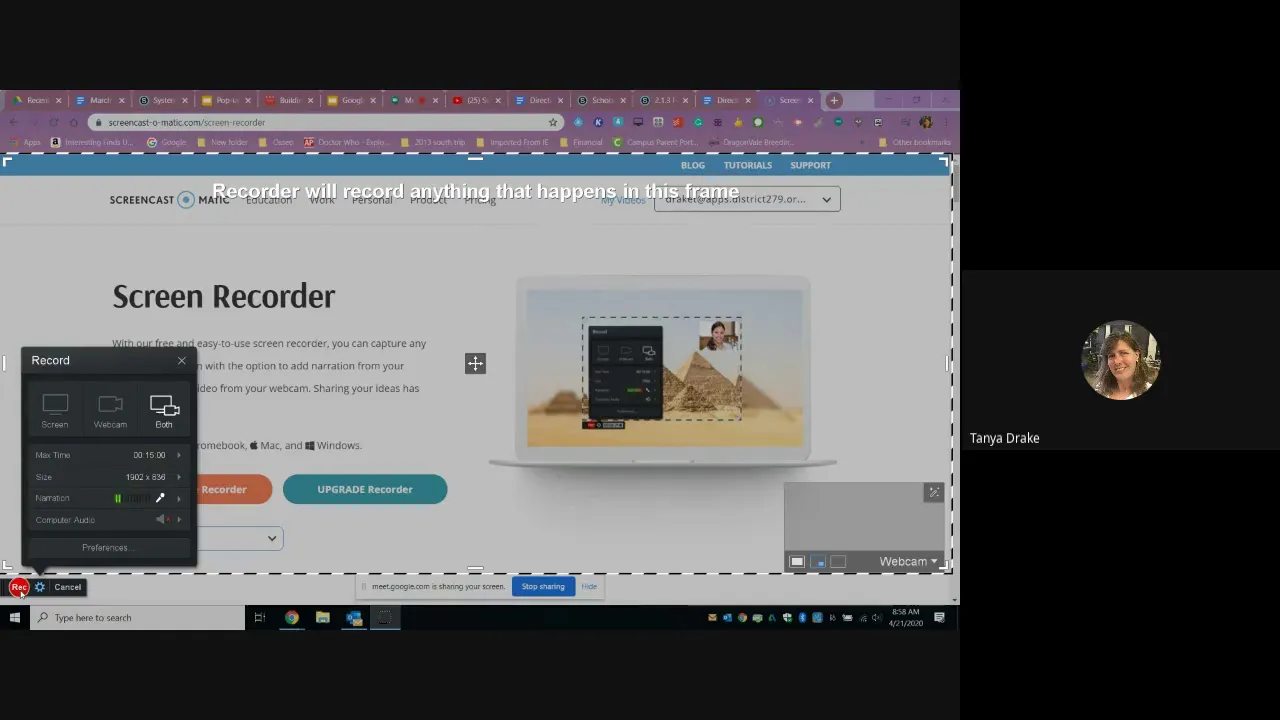The height and width of the screenshot is (720, 1280).
Task: Click the laptop preview image
Action: 663,372
